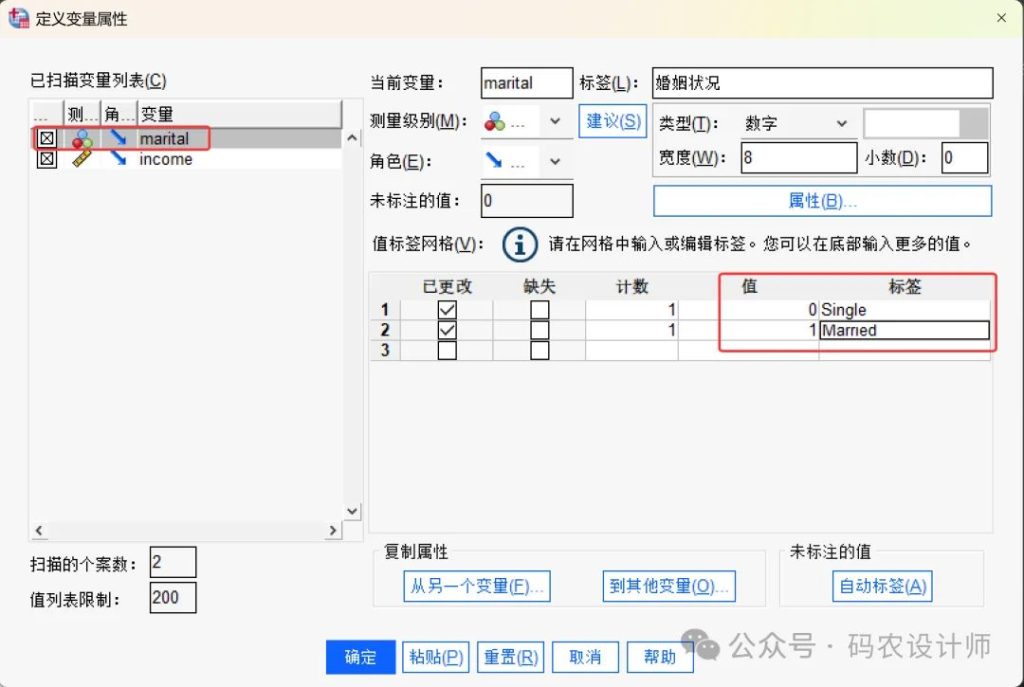Click the role arrow icon in role dropdown
This screenshot has height=687, width=1024.
pos(495,161)
